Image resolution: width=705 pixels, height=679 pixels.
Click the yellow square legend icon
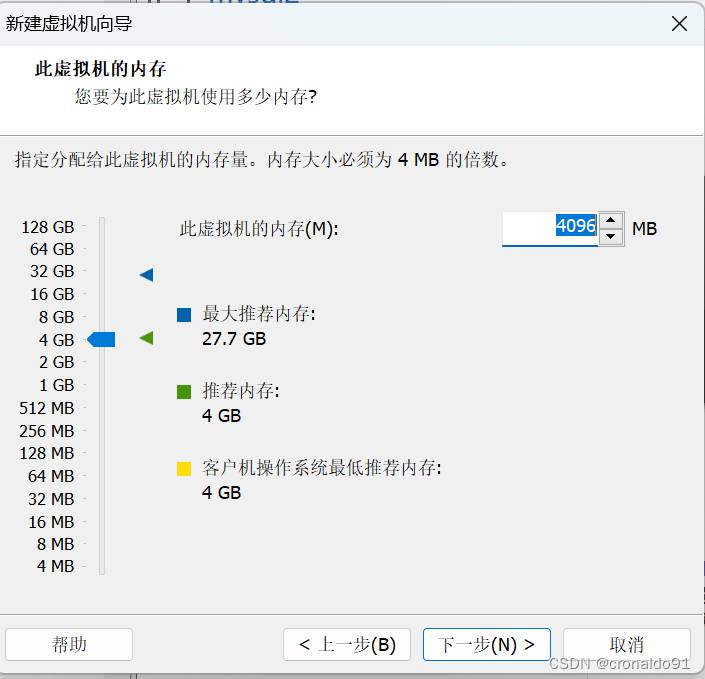click(184, 468)
